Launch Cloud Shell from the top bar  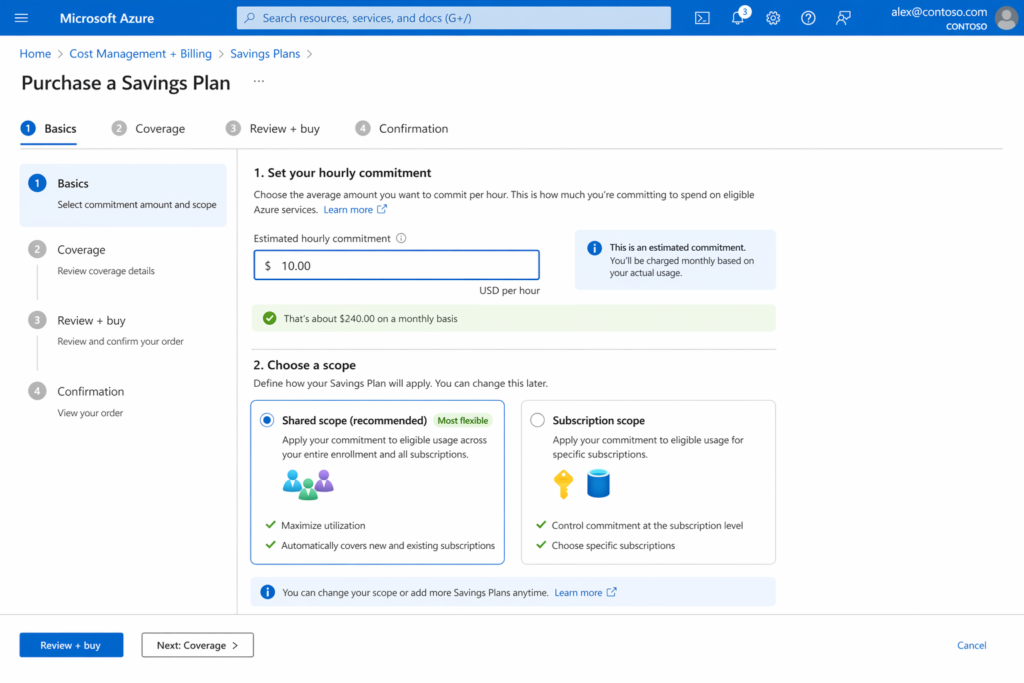702,17
